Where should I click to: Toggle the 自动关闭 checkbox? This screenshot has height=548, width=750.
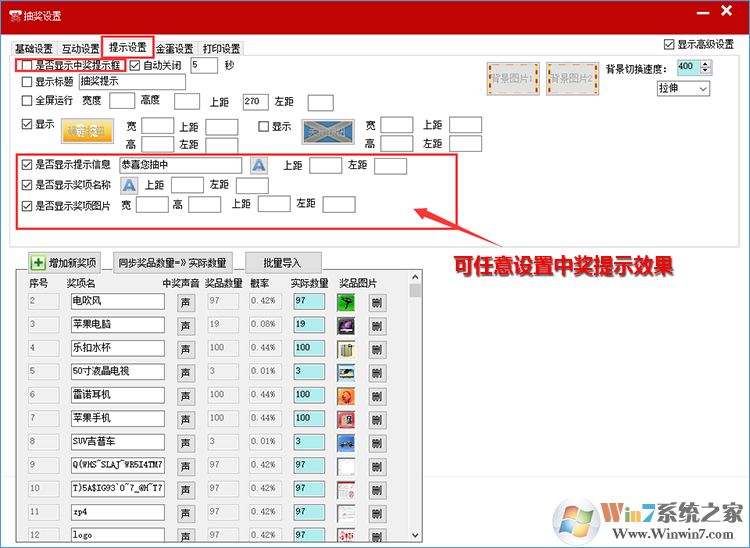pyautogui.click(x=135, y=65)
